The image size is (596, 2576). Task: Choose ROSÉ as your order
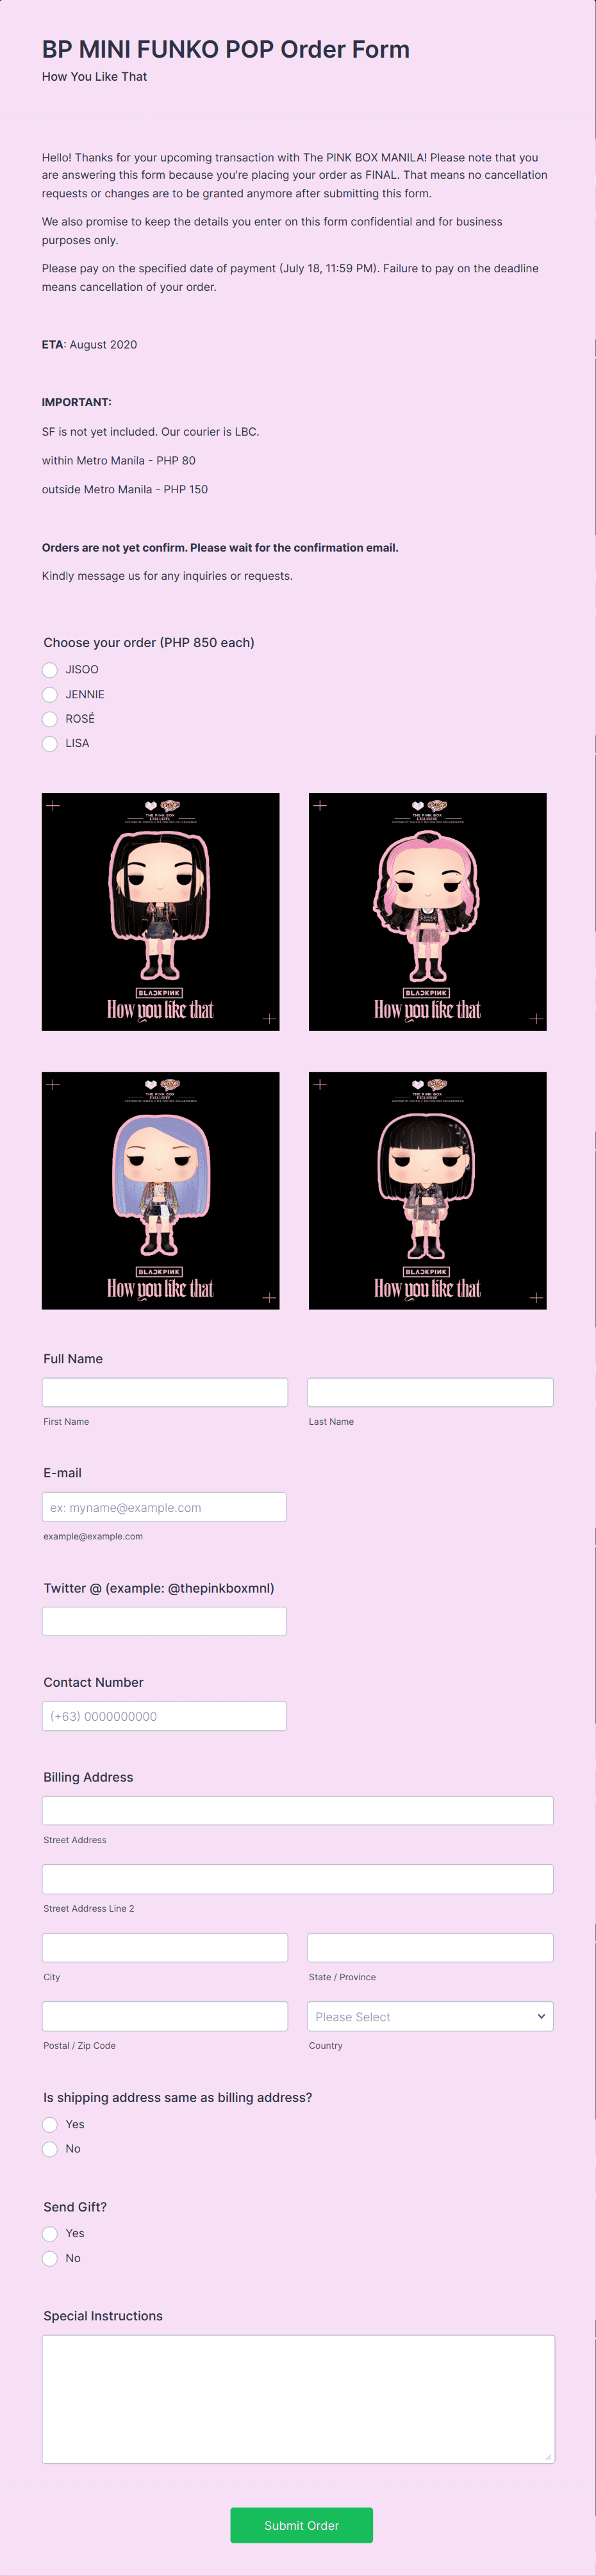click(50, 719)
